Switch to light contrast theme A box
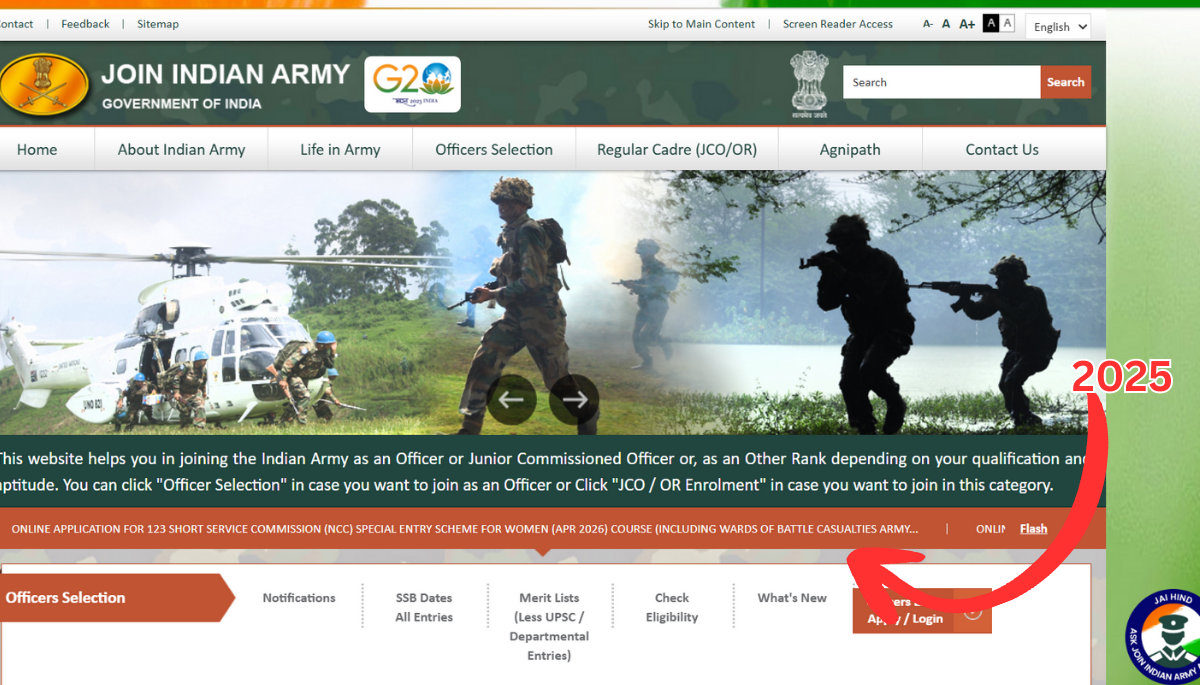This screenshot has height=685, width=1200. click(1007, 23)
